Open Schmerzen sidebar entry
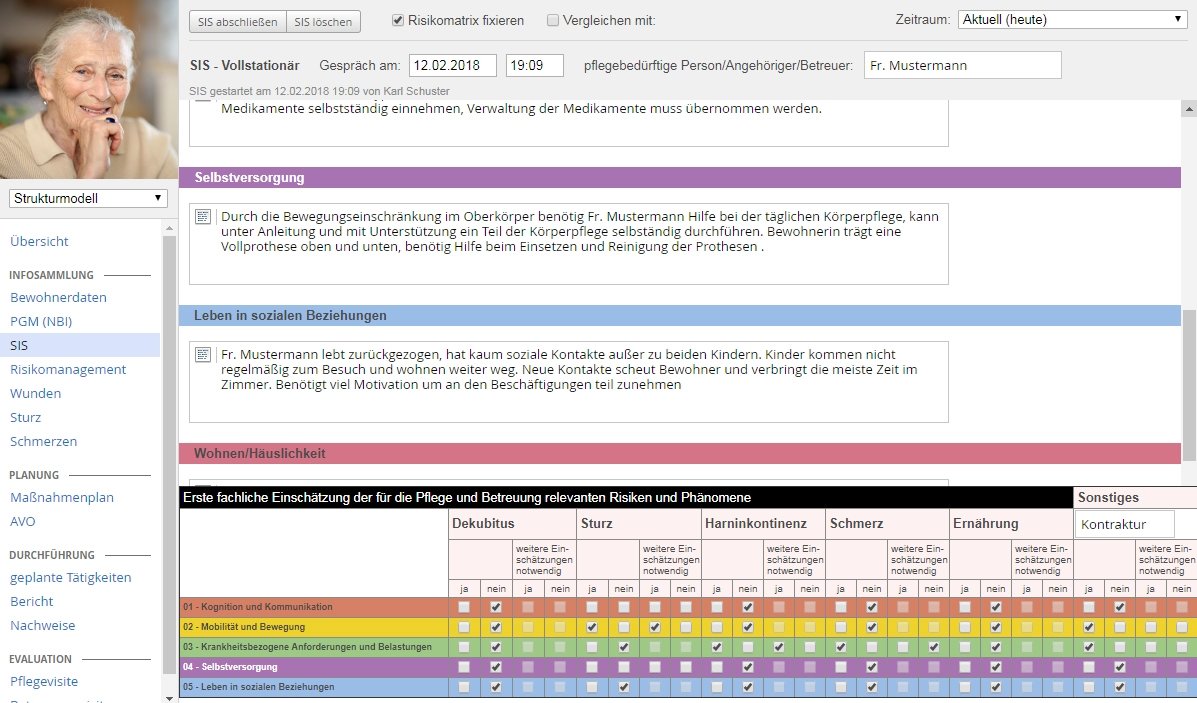The image size is (1197, 703). (x=44, y=441)
